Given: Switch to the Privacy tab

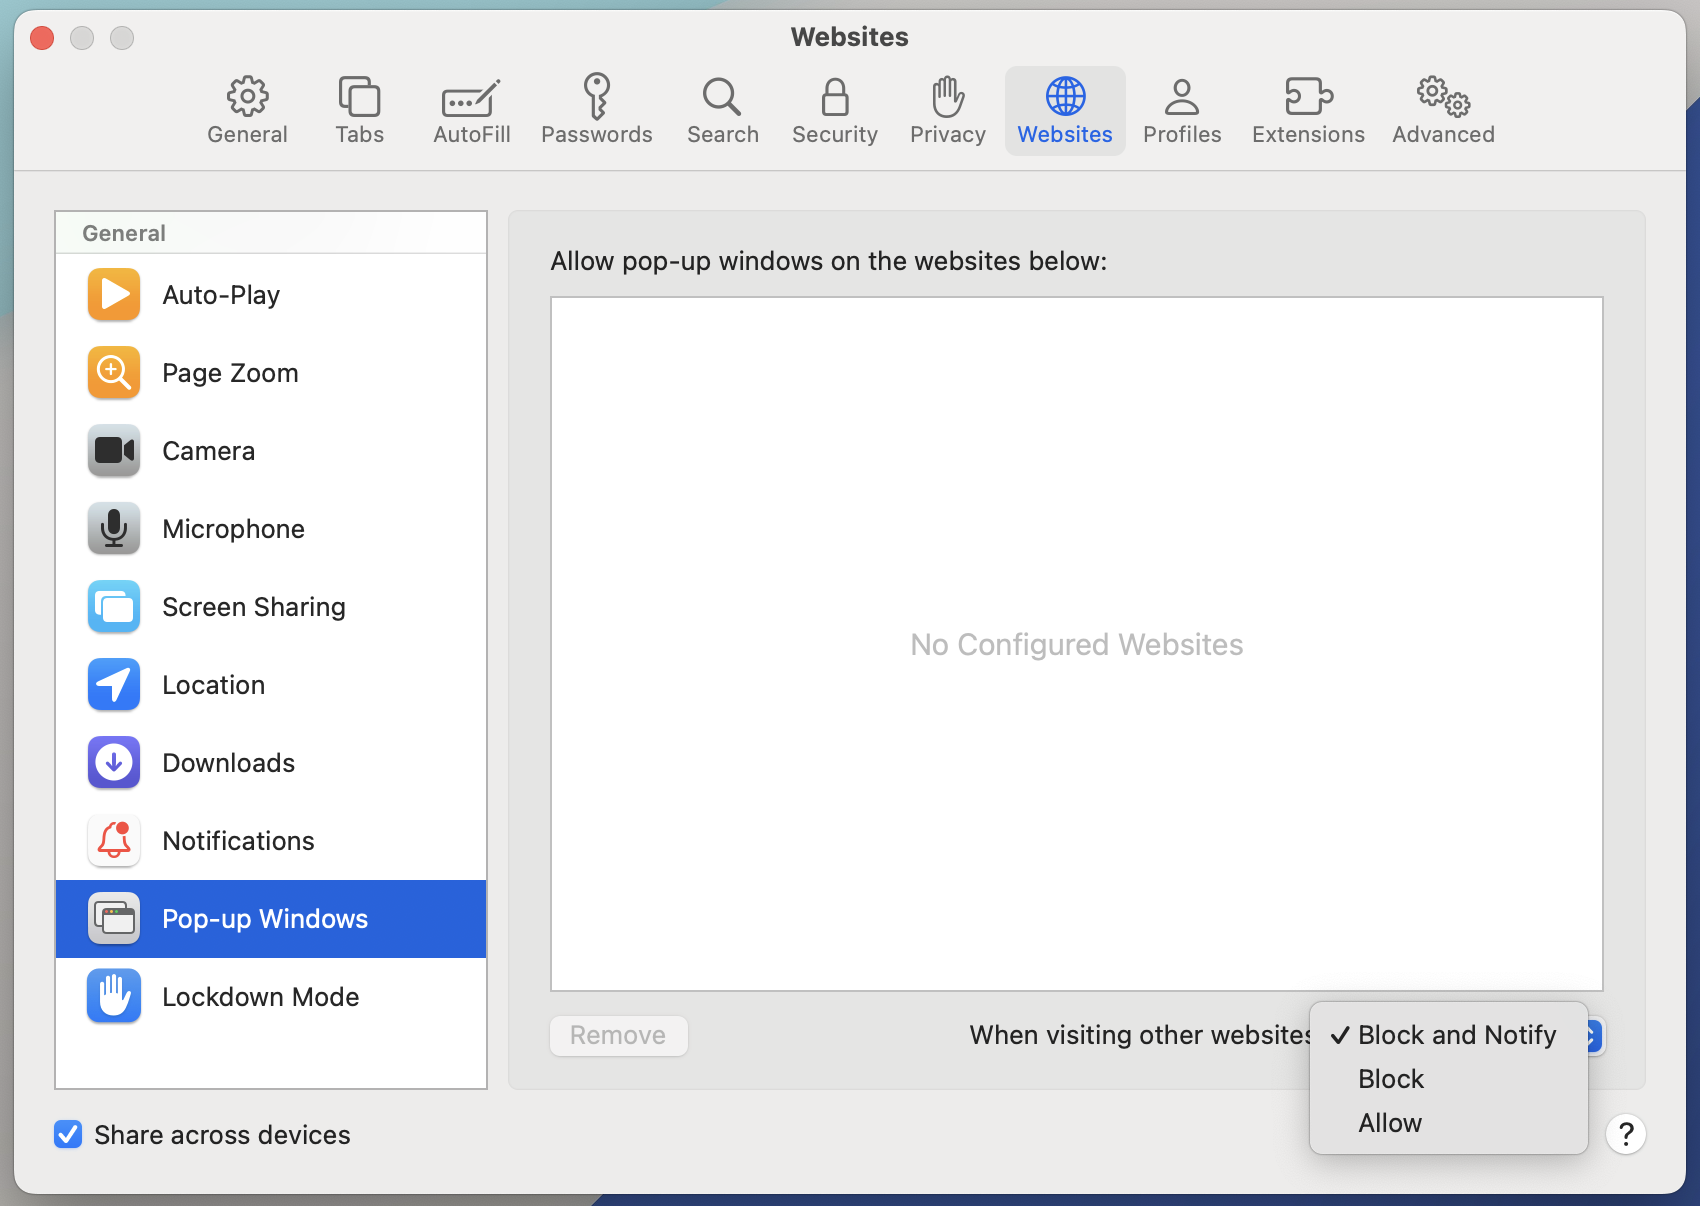Looking at the screenshot, I should pos(946,110).
